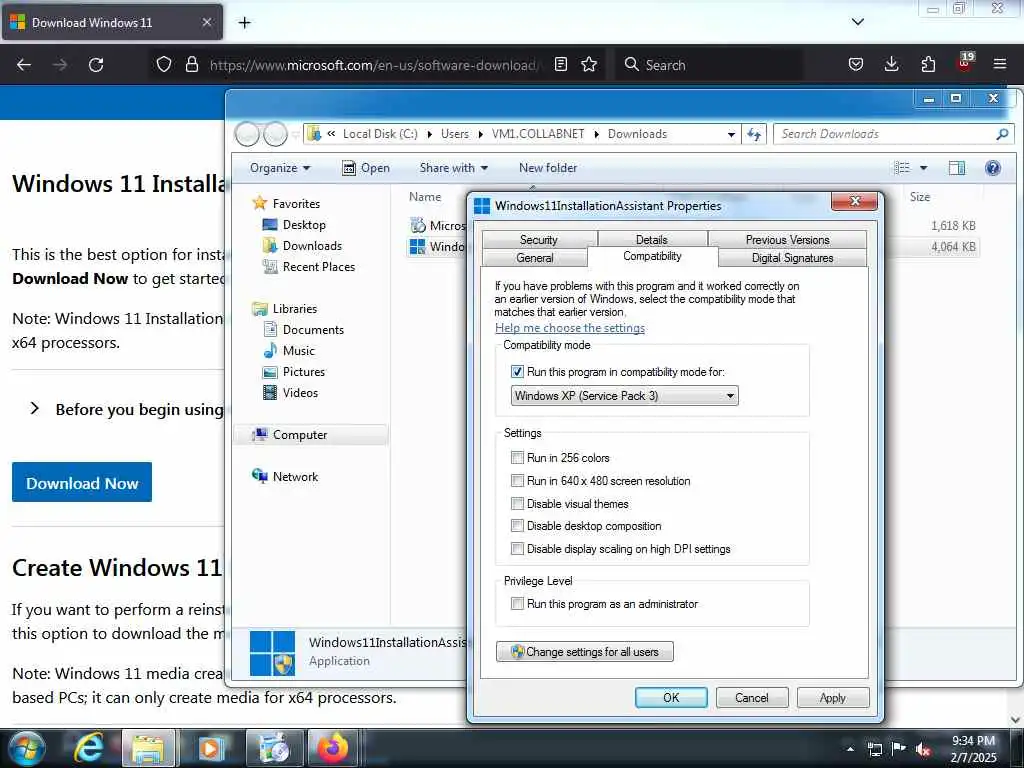Viewport: 1024px width, 768px height.
Task: Open the Pocket save icon in the Firefox toolbar
Action: coord(856,65)
